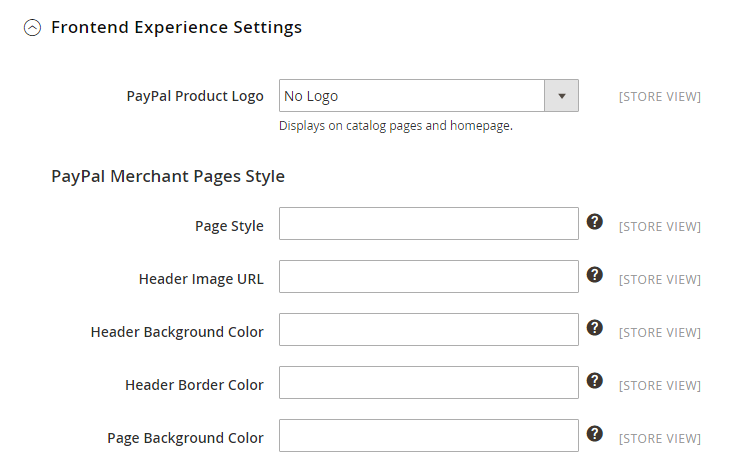Click the Page Style input field
This screenshot has height=475, width=736.
429,223
